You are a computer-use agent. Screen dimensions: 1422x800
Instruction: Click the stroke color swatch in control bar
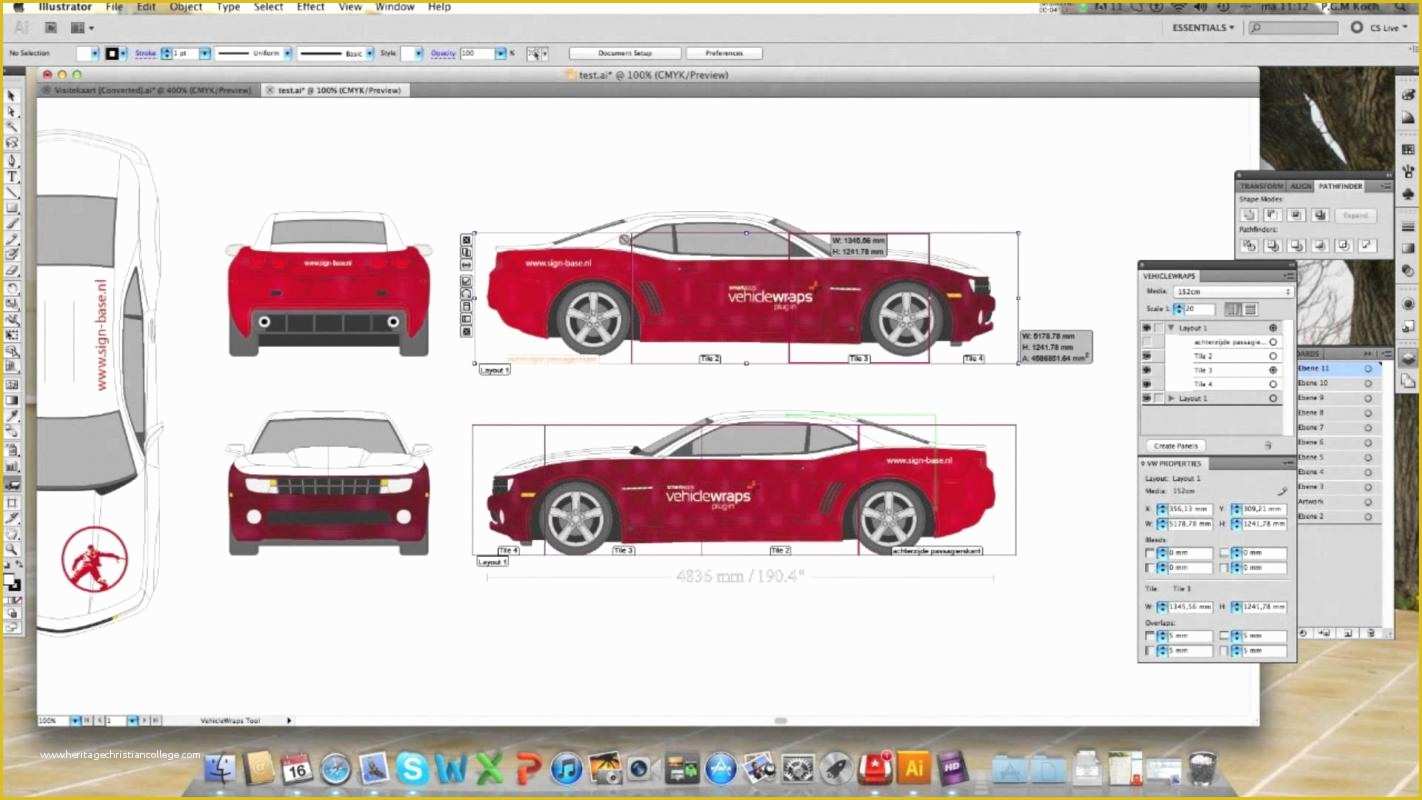tap(112, 53)
